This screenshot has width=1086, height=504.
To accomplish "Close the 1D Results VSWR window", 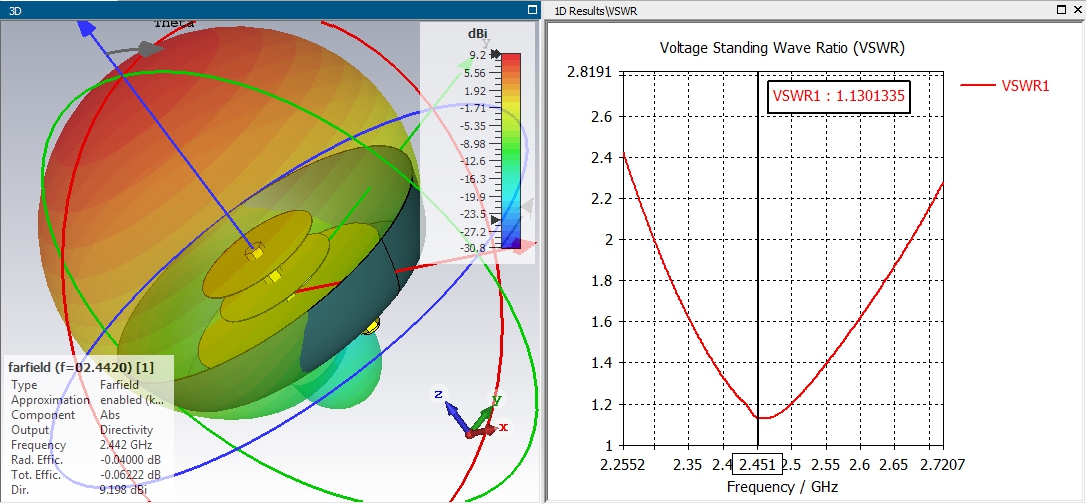I will (1077, 10).
